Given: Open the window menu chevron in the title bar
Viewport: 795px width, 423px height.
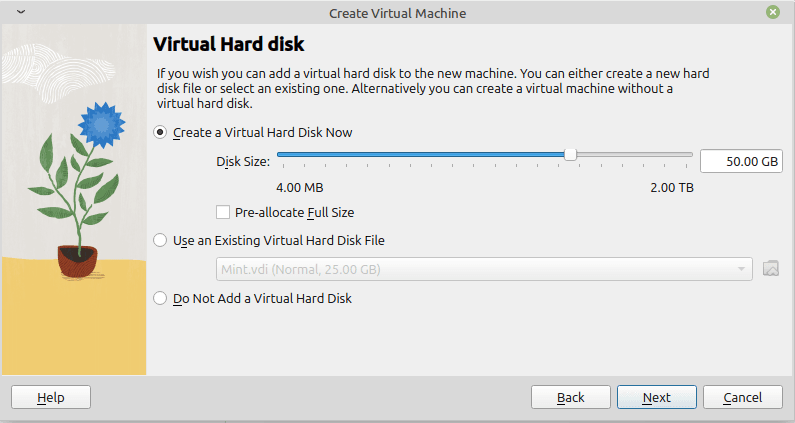Looking at the screenshot, I should coord(21,12).
